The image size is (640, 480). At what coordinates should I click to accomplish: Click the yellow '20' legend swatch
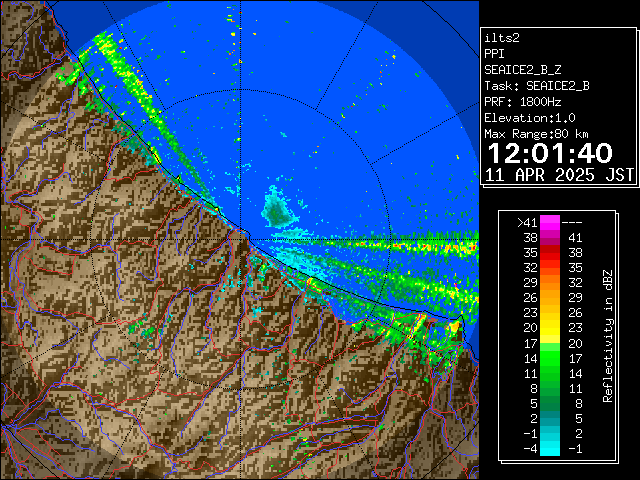pyautogui.click(x=550, y=328)
